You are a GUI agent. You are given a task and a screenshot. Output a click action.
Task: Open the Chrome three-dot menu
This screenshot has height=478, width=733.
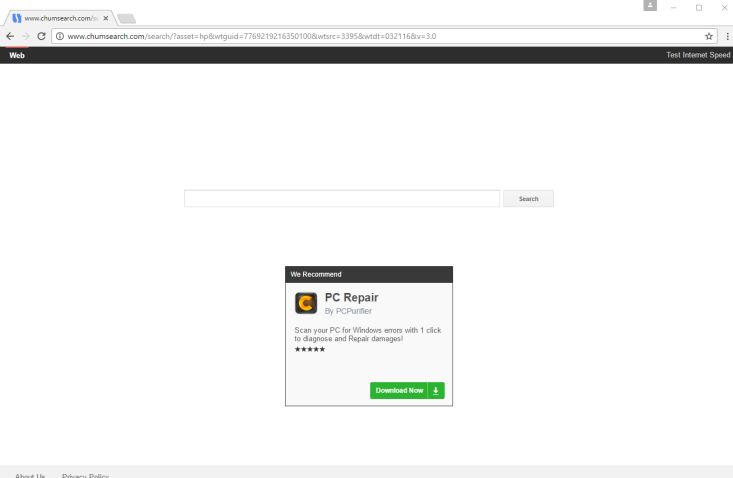click(727, 36)
